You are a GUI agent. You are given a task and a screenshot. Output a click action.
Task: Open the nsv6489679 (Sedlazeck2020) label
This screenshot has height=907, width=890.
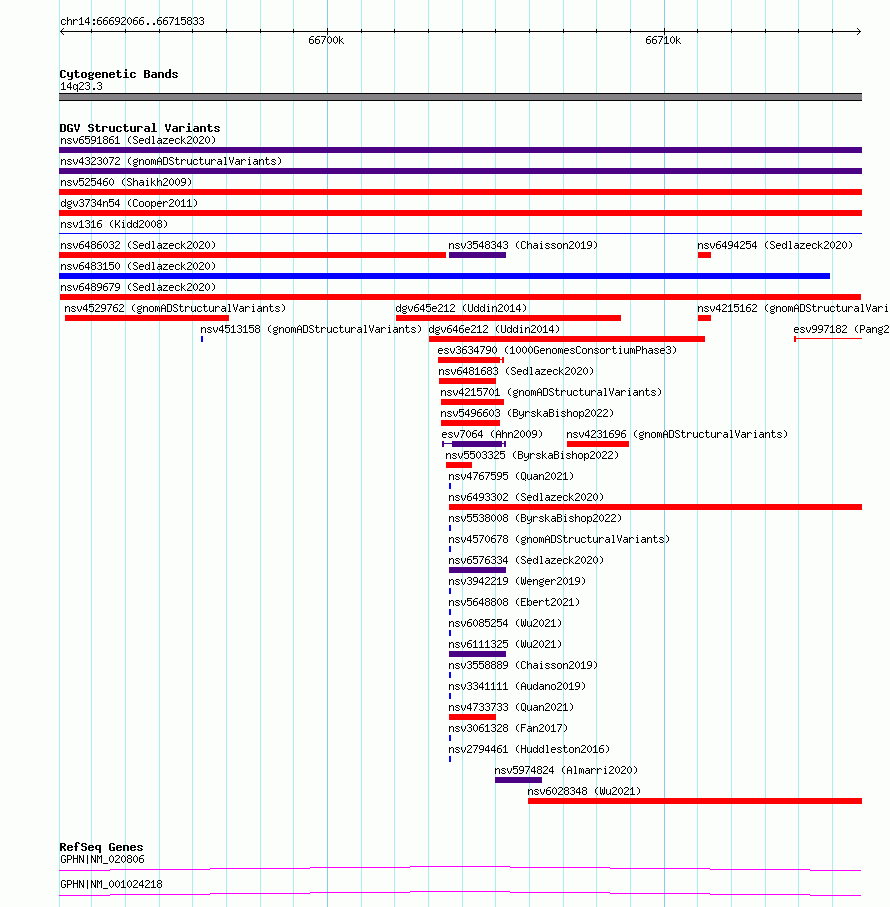(x=138, y=287)
